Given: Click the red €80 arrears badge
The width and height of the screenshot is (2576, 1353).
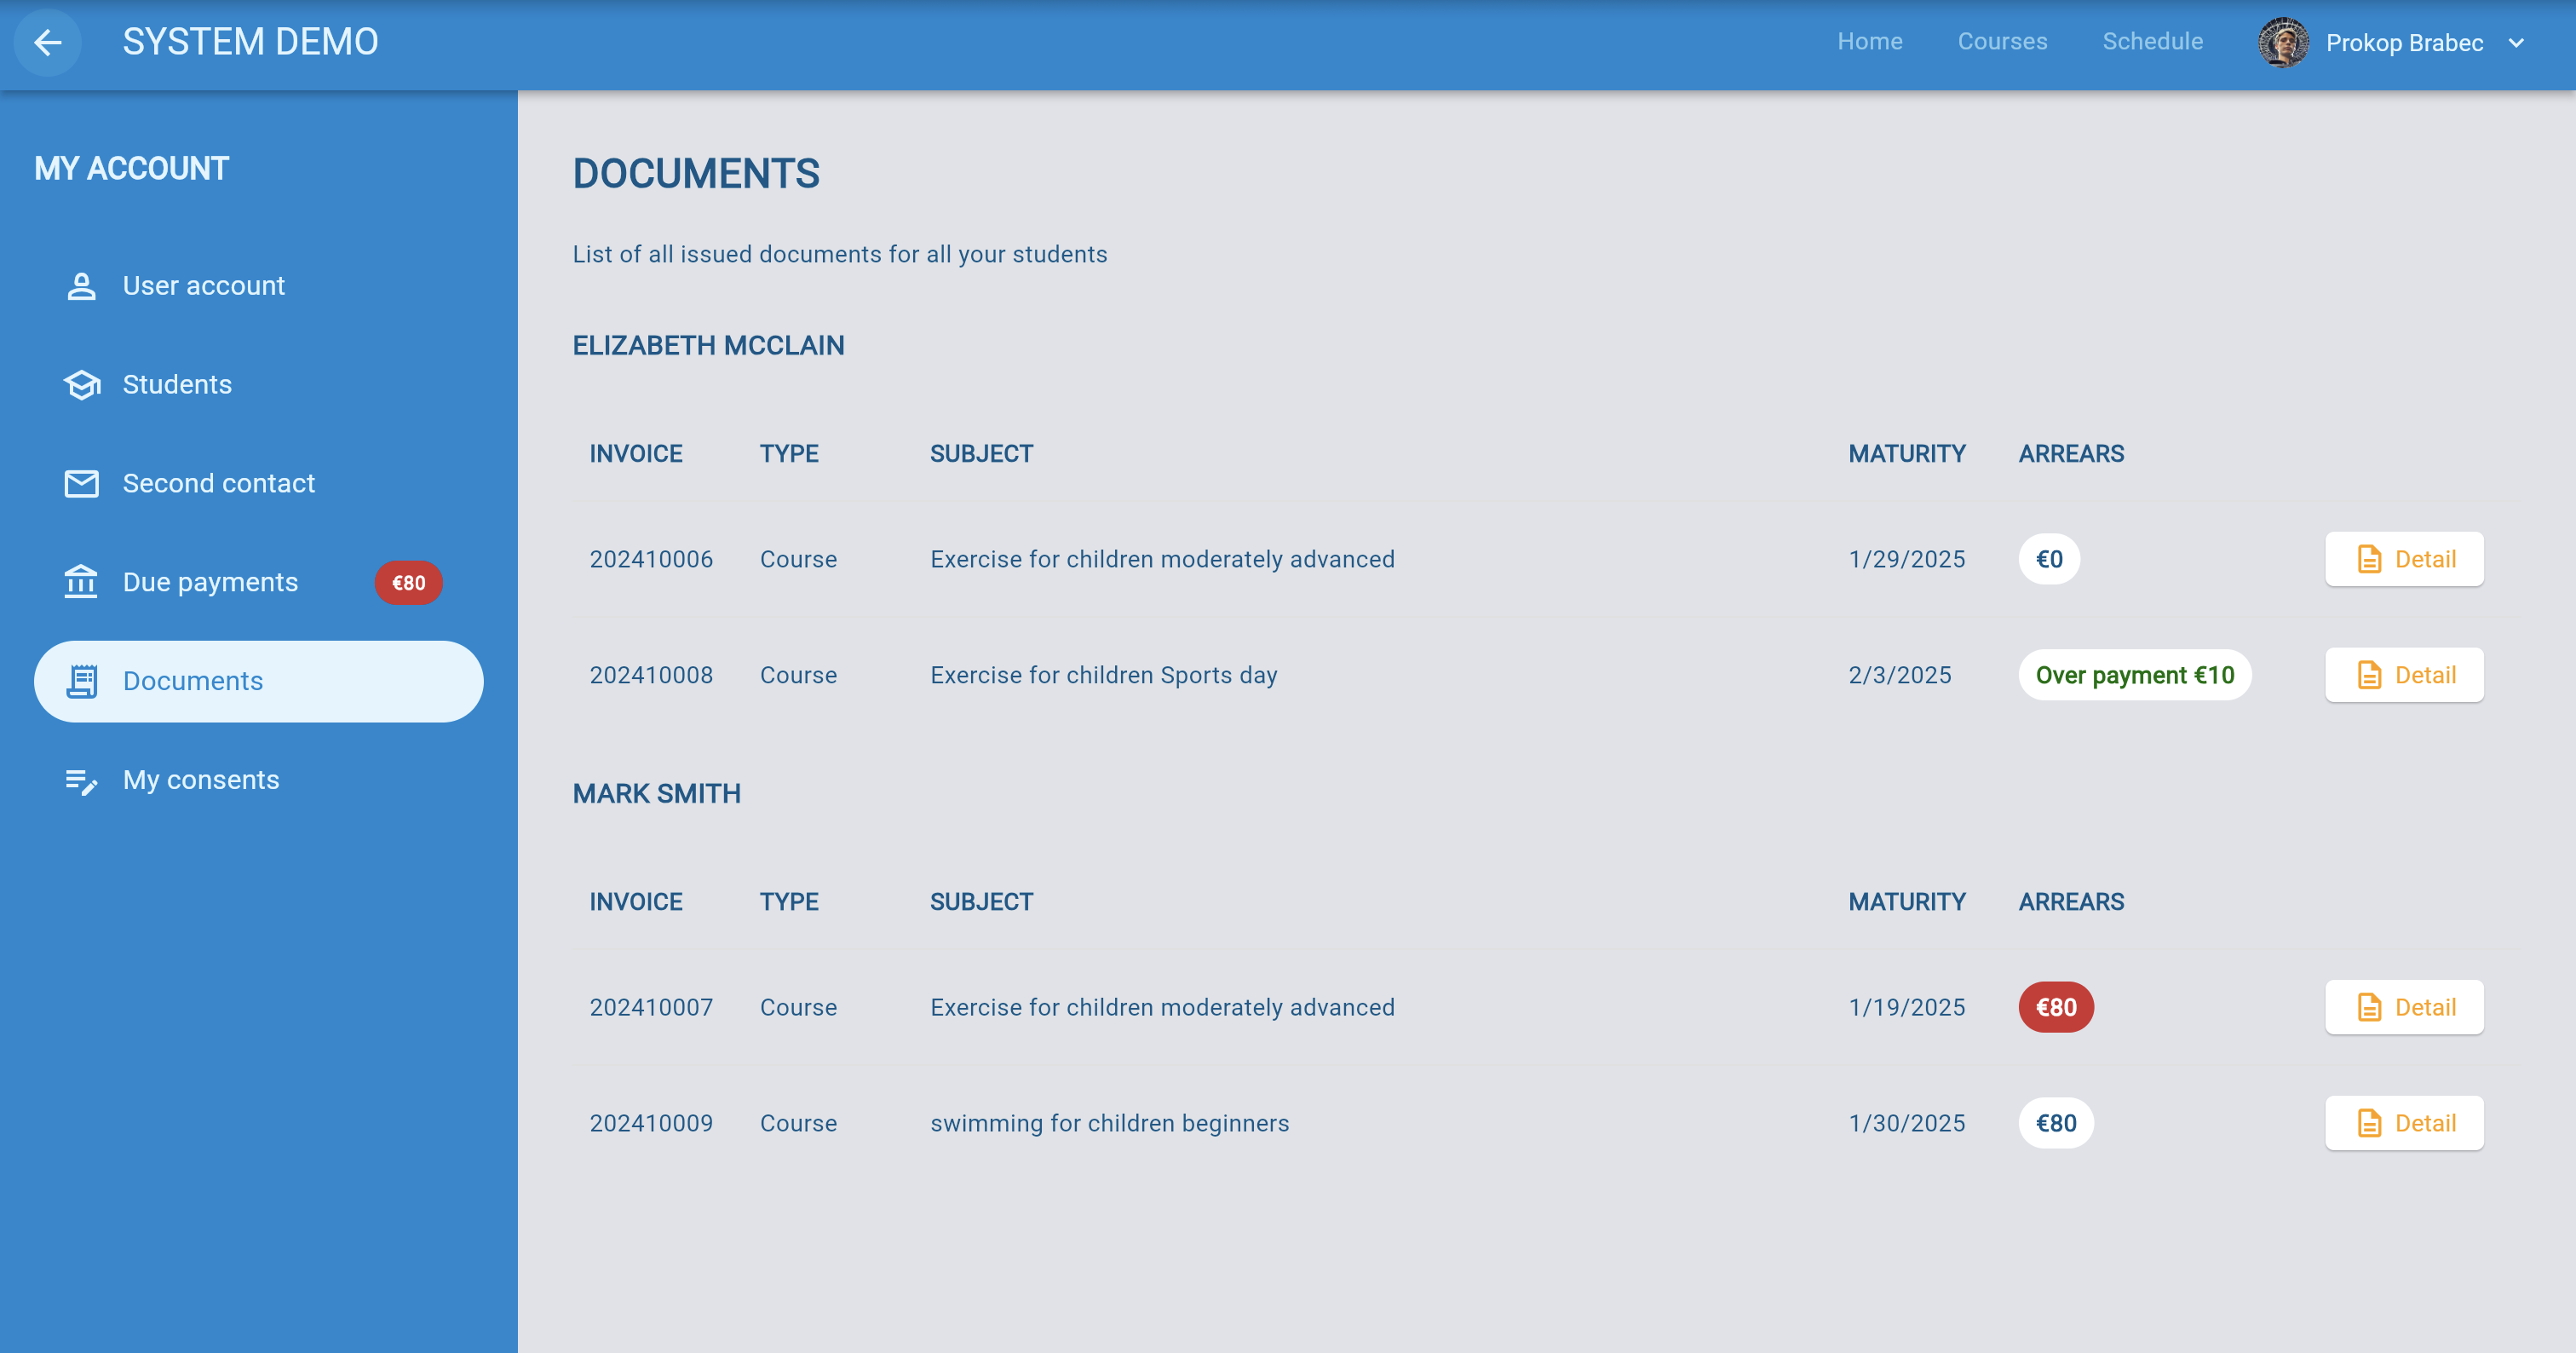Looking at the screenshot, I should [2056, 1007].
